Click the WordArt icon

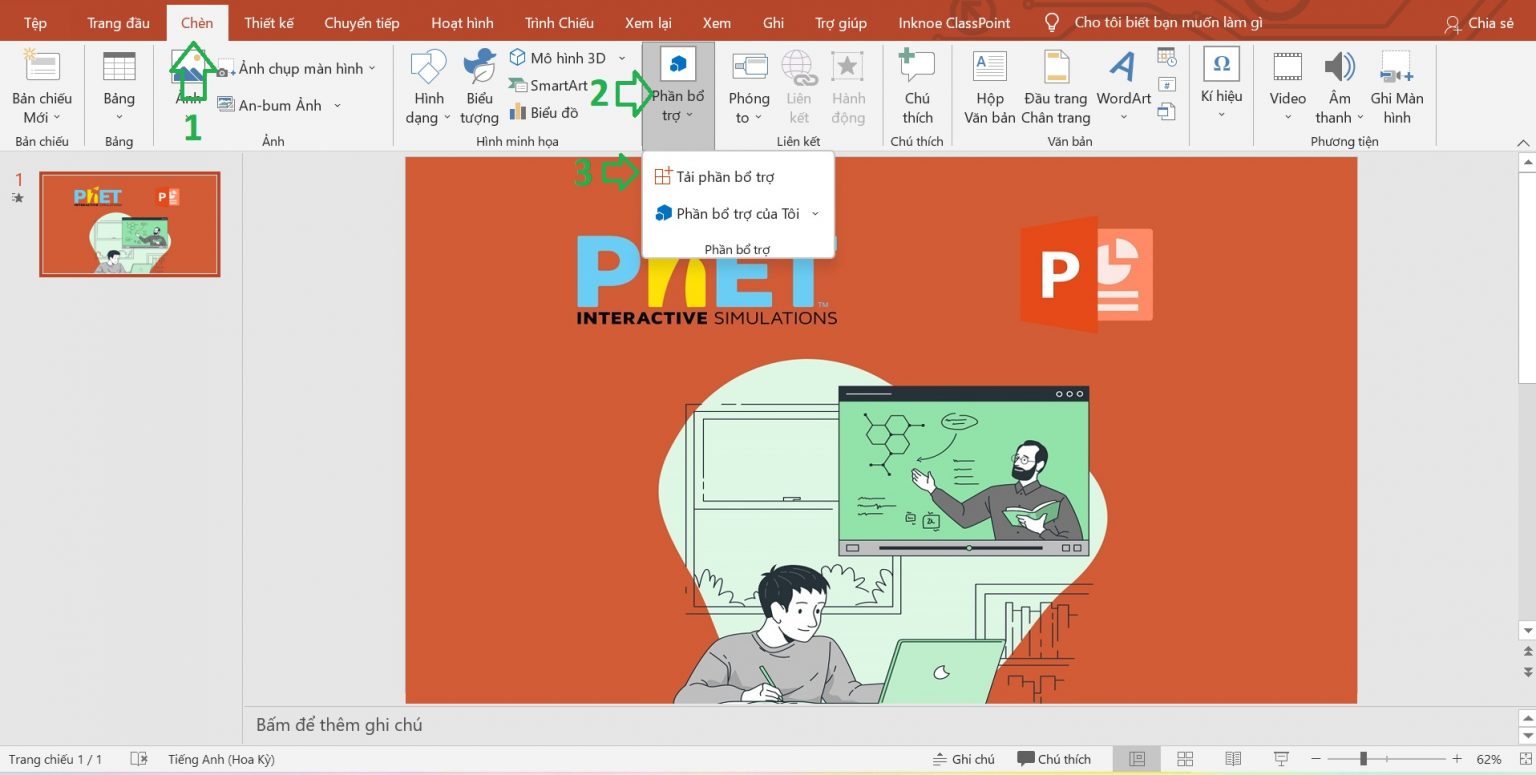[x=1123, y=68]
